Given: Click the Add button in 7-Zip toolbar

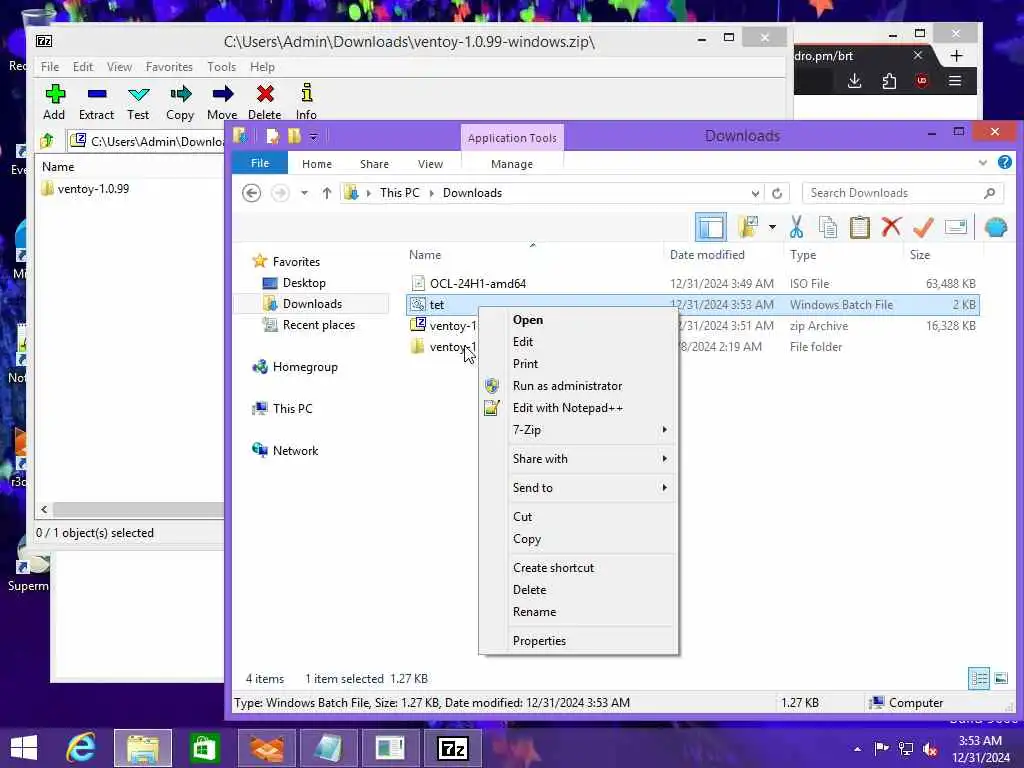Looking at the screenshot, I should [x=54, y=103].
